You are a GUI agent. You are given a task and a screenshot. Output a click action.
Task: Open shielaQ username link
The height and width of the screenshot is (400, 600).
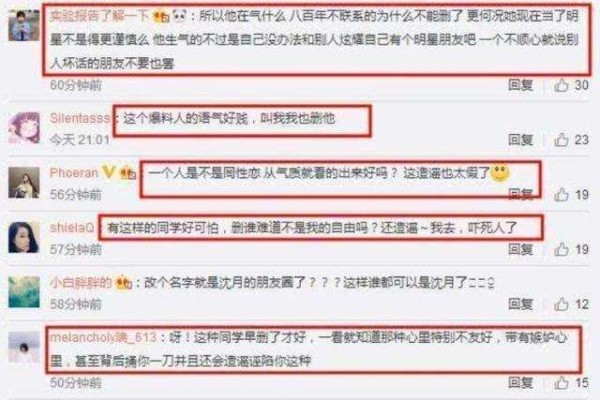tap(72, 228)
